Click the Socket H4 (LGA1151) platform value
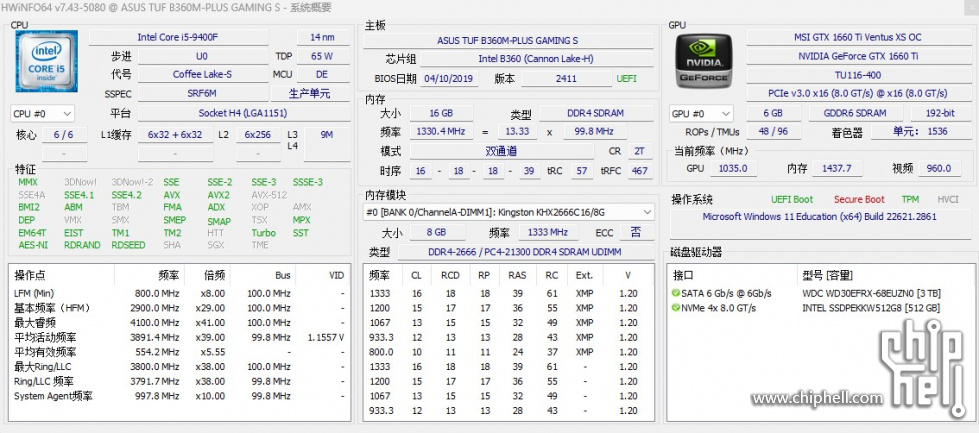This screenshot has height=433, width=979. click(244, 114)
